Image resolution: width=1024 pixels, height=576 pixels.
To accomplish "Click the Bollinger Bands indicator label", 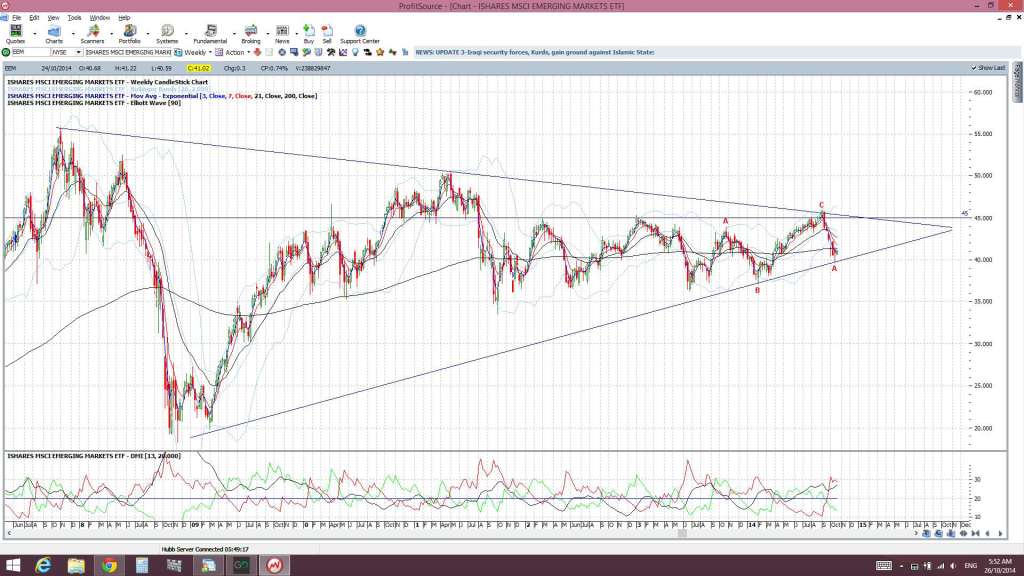I will point(108,89).
